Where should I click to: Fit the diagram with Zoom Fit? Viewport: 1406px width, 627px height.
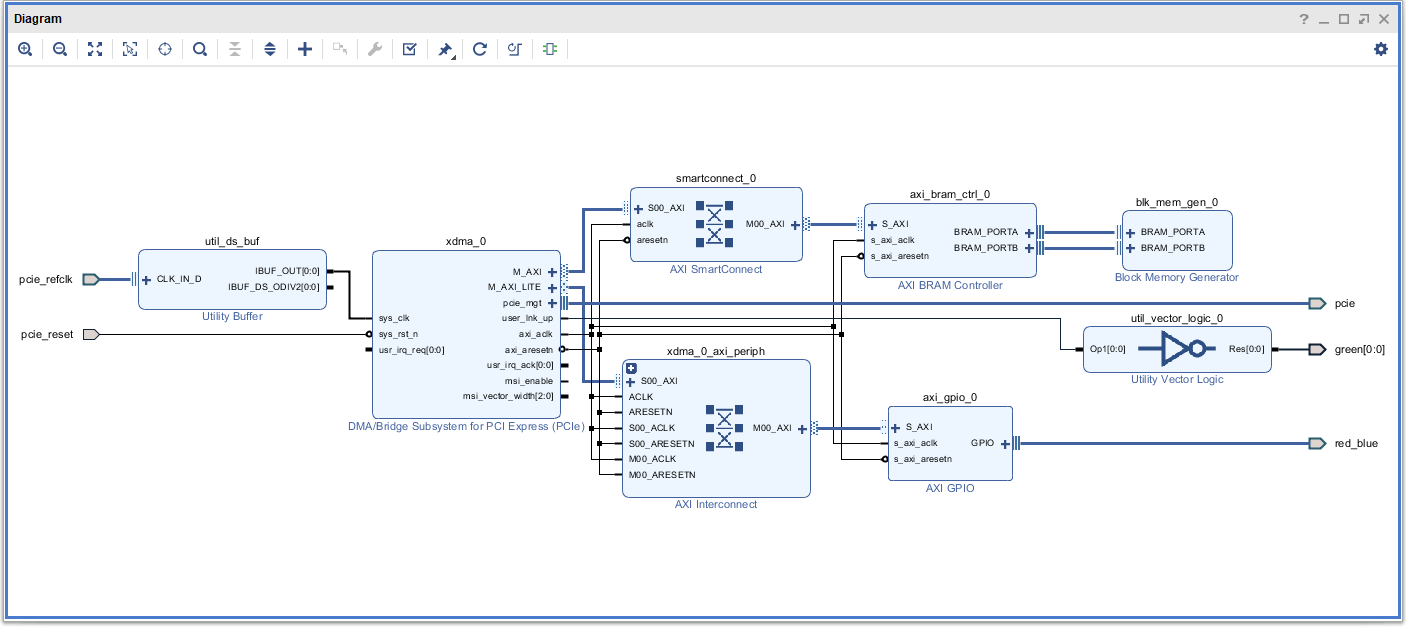click(95, 49)
